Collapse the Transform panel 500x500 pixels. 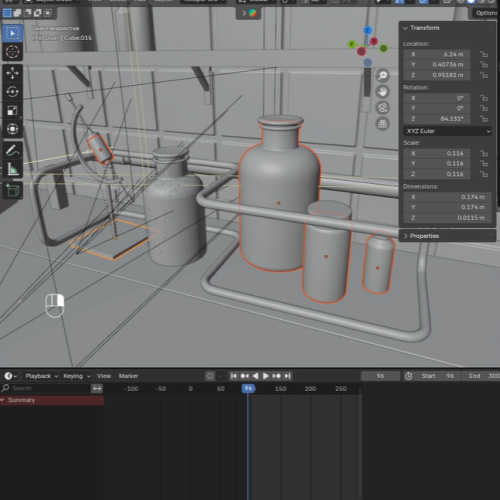coord(405,28)
